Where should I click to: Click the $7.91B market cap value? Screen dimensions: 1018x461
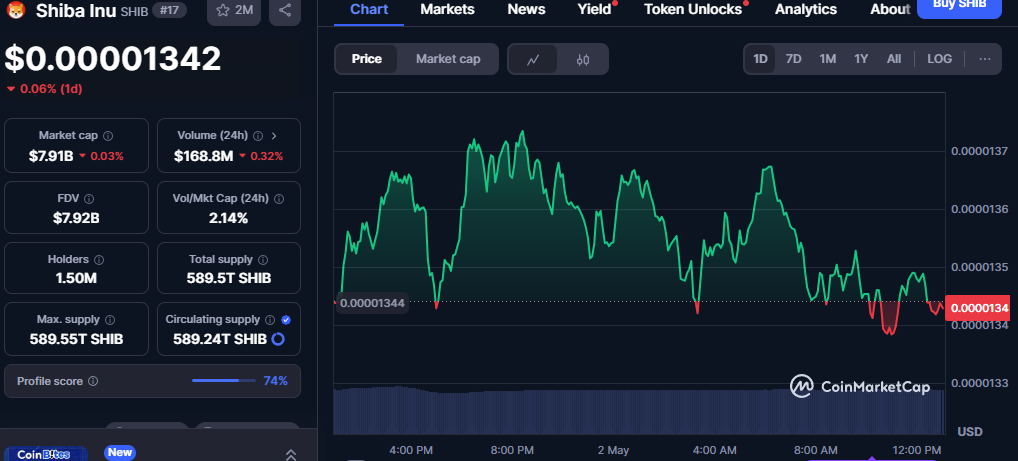pos(51,156)
